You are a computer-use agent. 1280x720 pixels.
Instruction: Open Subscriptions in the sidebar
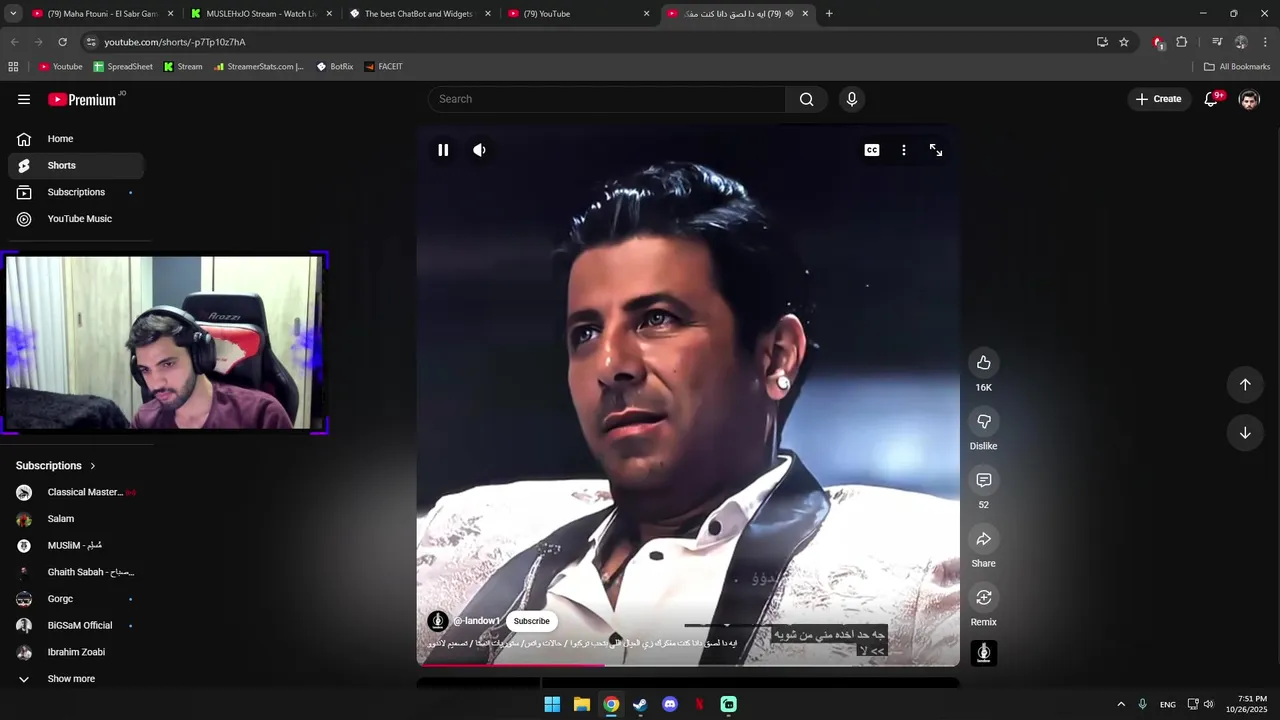pyautogui.click(x=76, y=192)
